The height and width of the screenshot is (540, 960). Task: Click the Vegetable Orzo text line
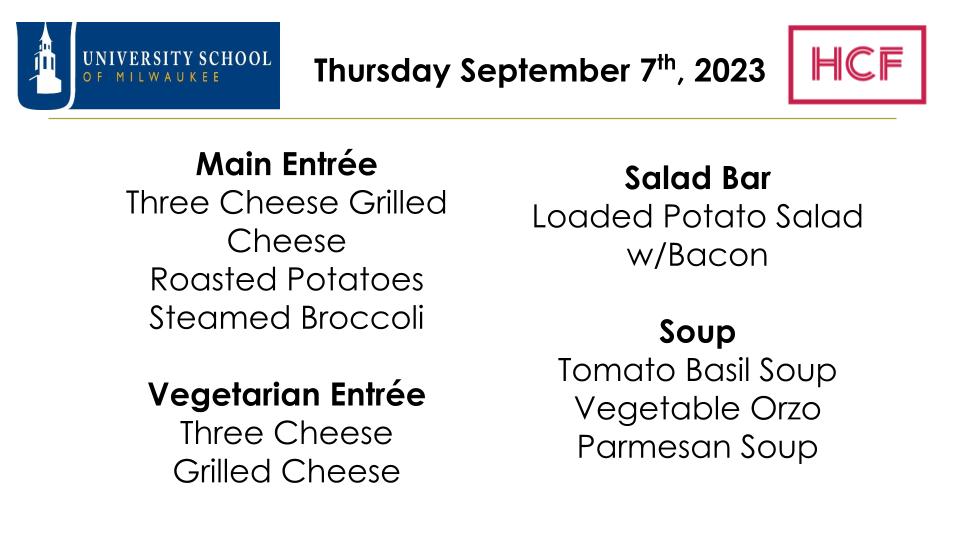[697, 409]
